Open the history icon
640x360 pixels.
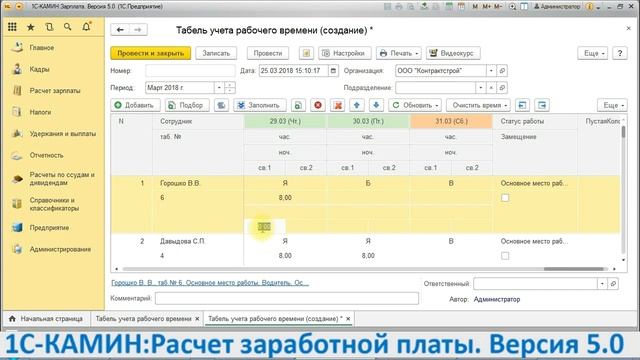coord(49,27)
